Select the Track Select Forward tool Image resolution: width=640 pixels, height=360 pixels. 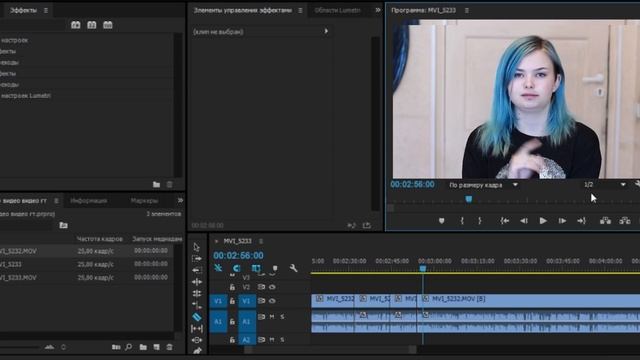[x=197, y=259]
